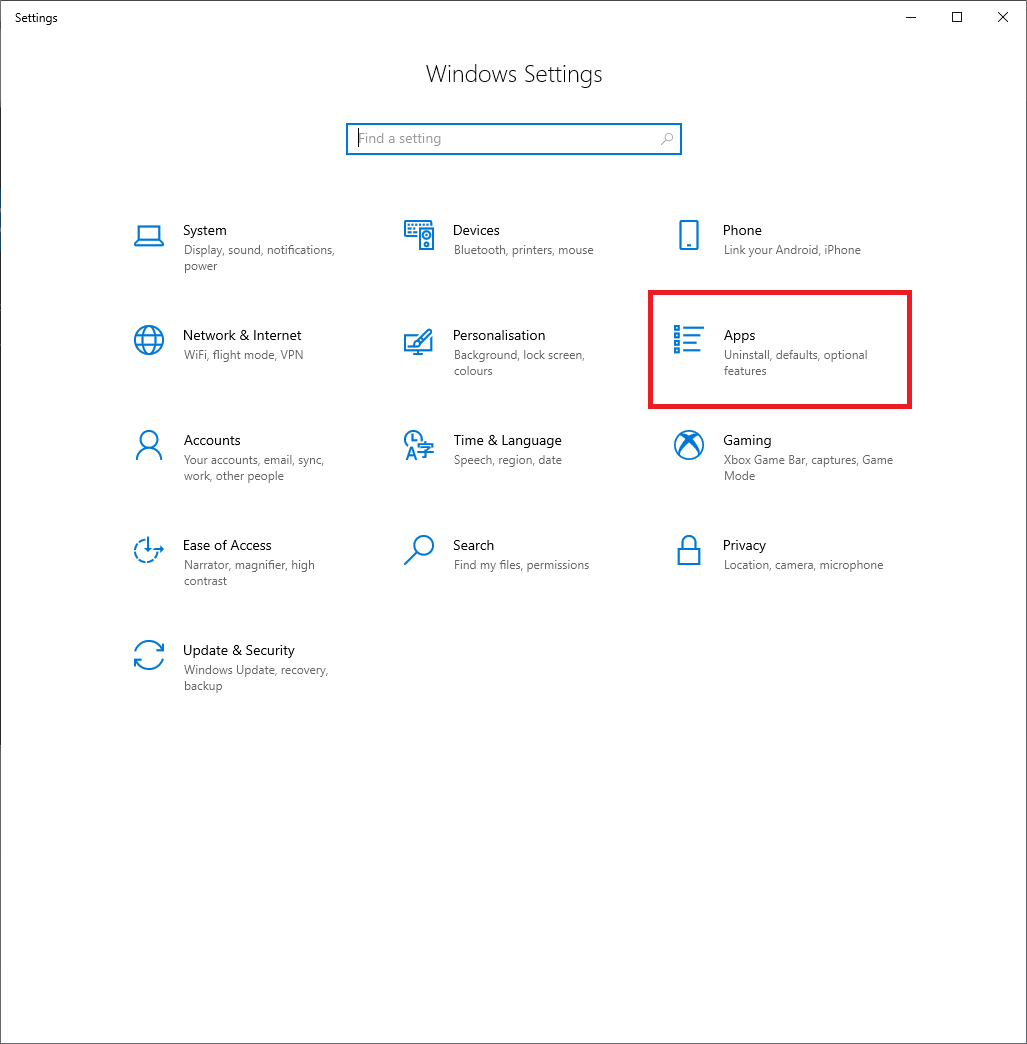The image size is (1027, 1044).
Task: Close the Settings window
Action: click(x=1003, y=17)
